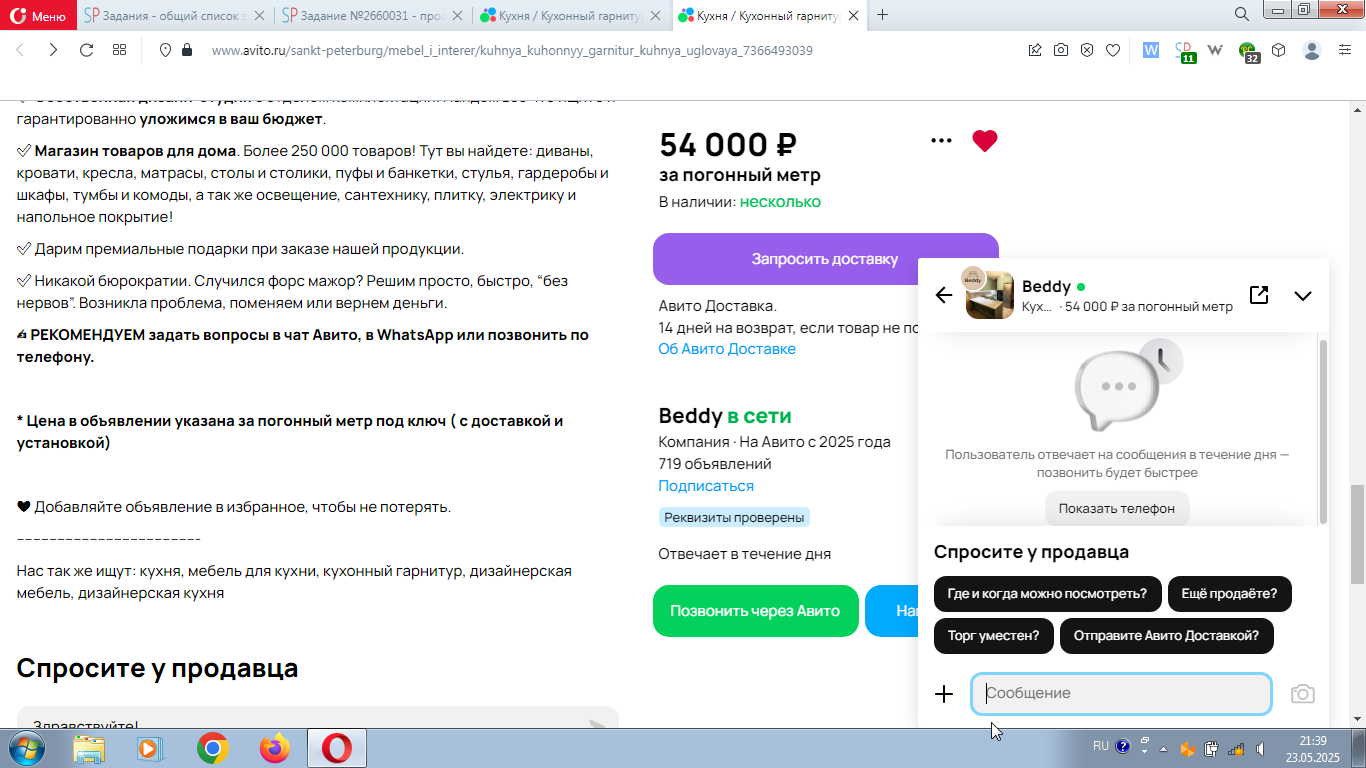Viewport: 1366px width, 768px height.
Task: Open the Об Авито Доставке link
Action: [727, 349]
